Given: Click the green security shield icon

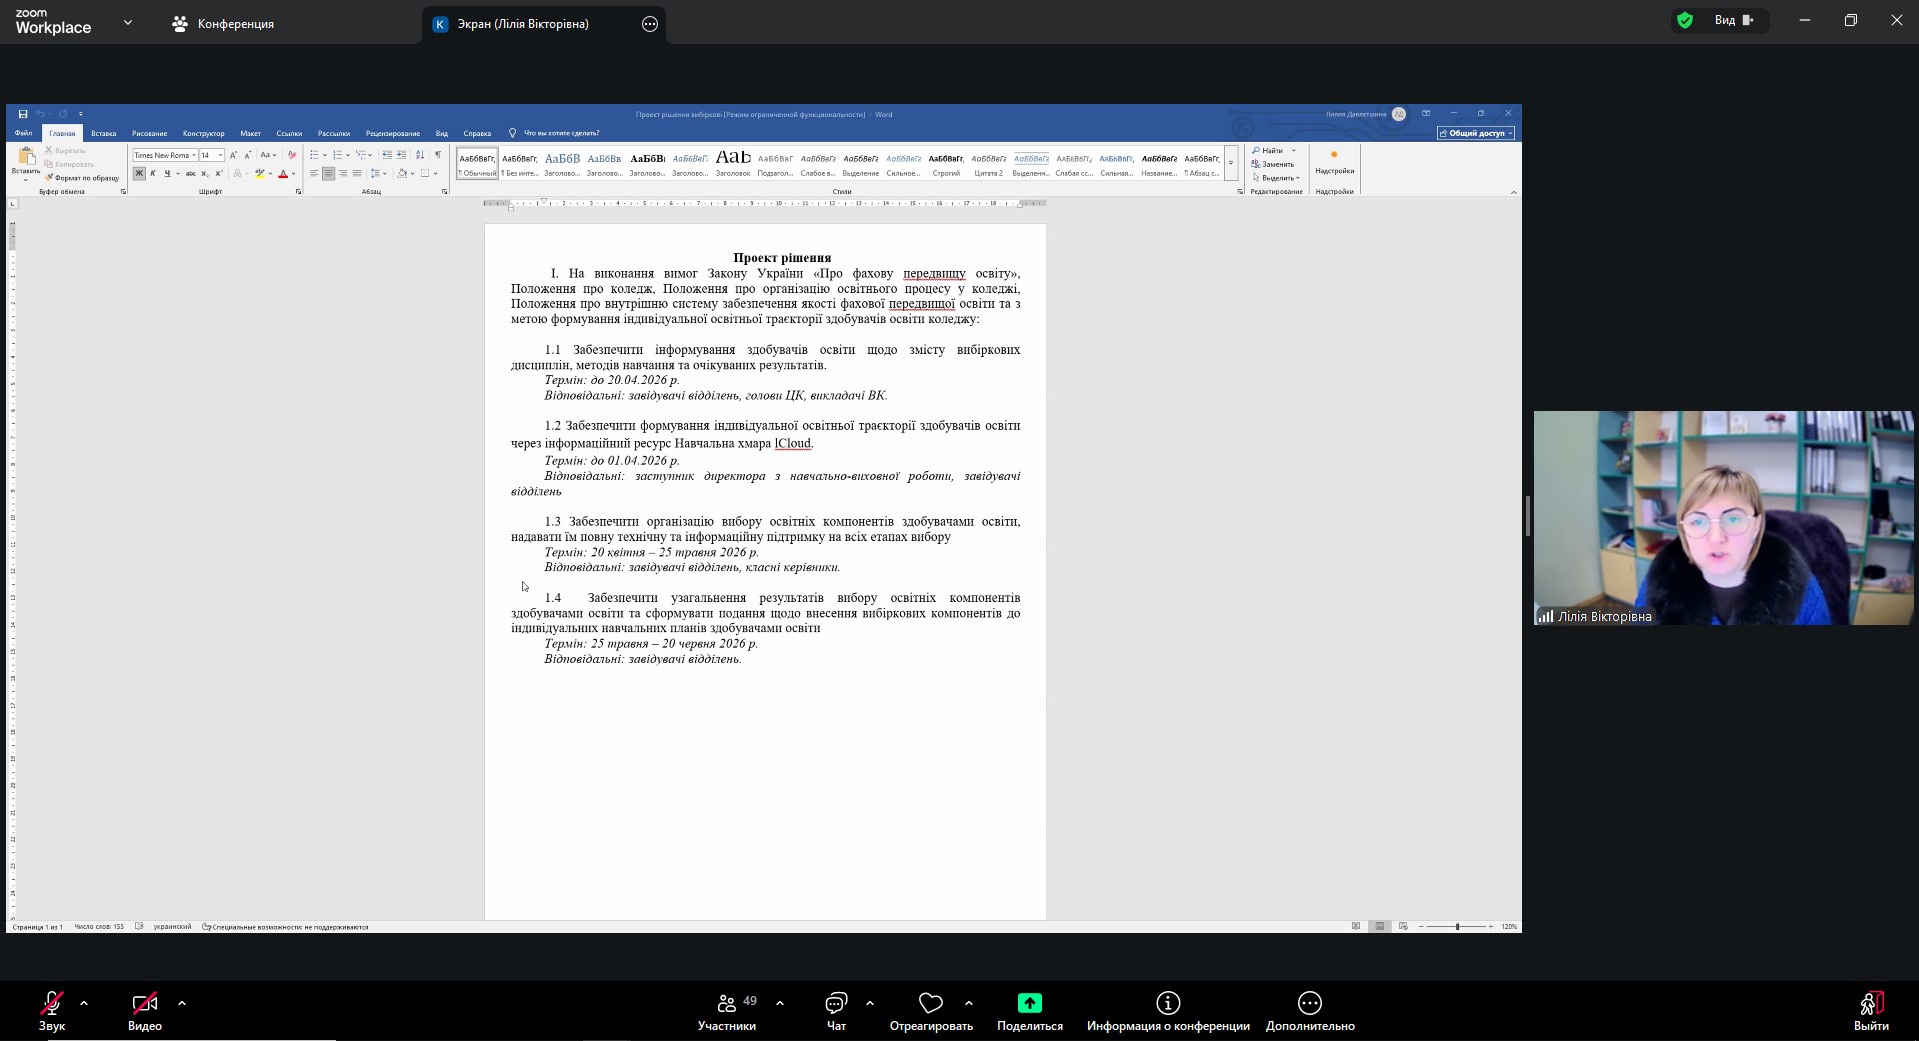Looking at the screenshot, I should click(1685, 20).
